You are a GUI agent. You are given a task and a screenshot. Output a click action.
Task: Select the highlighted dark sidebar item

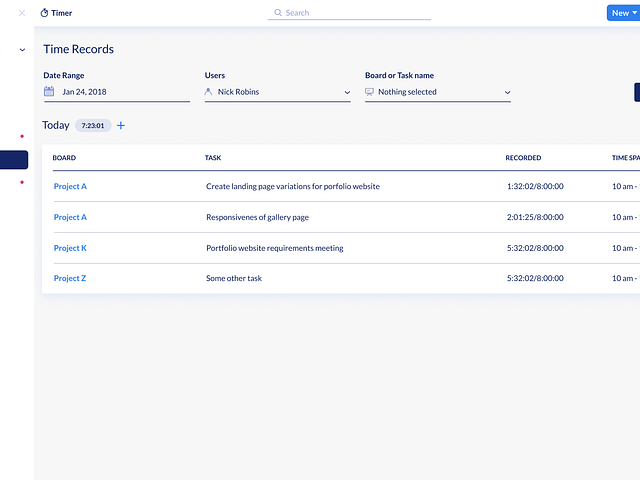click(14, 160)
